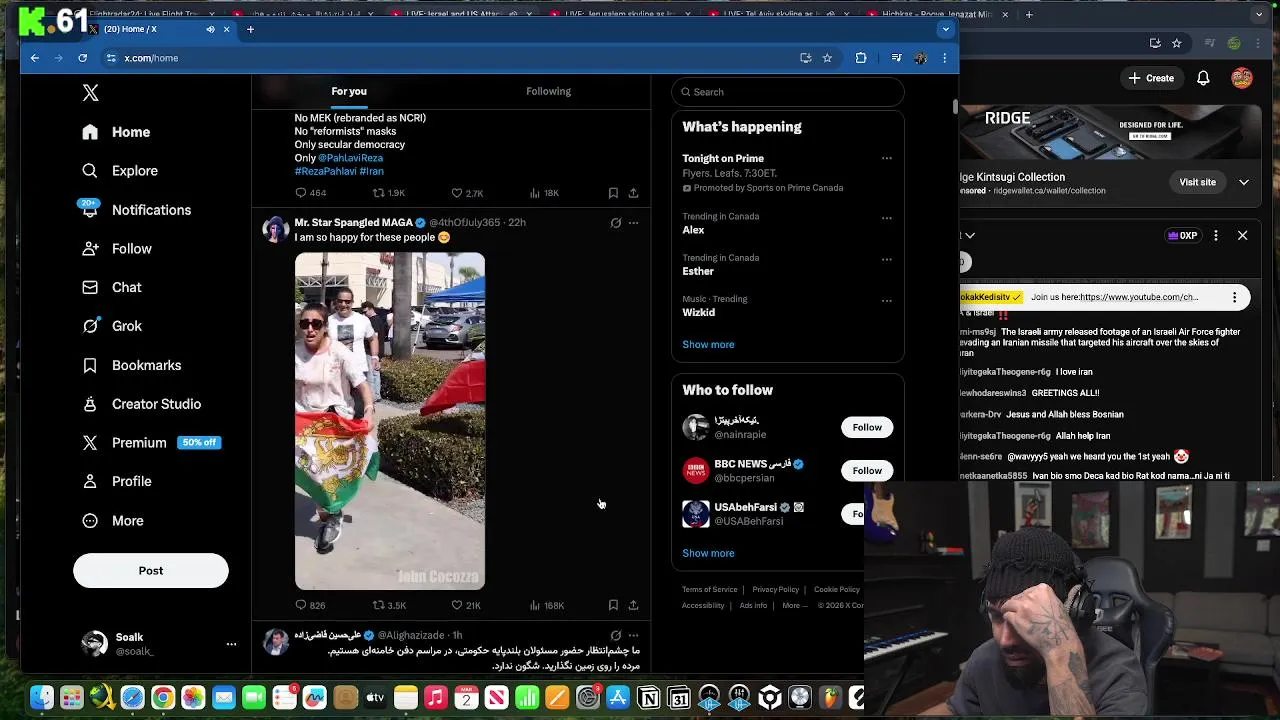The image size is (1280, 720).
Task: Show more under Who to follow
Action: [708, 553]
